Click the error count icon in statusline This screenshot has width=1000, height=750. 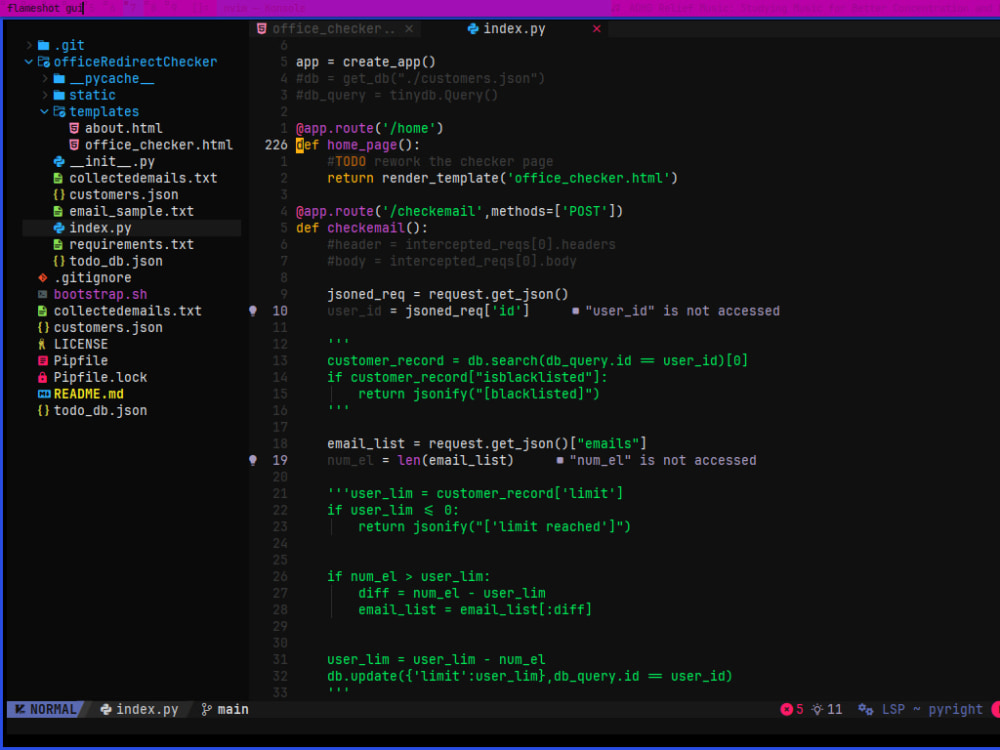[786, 709]
